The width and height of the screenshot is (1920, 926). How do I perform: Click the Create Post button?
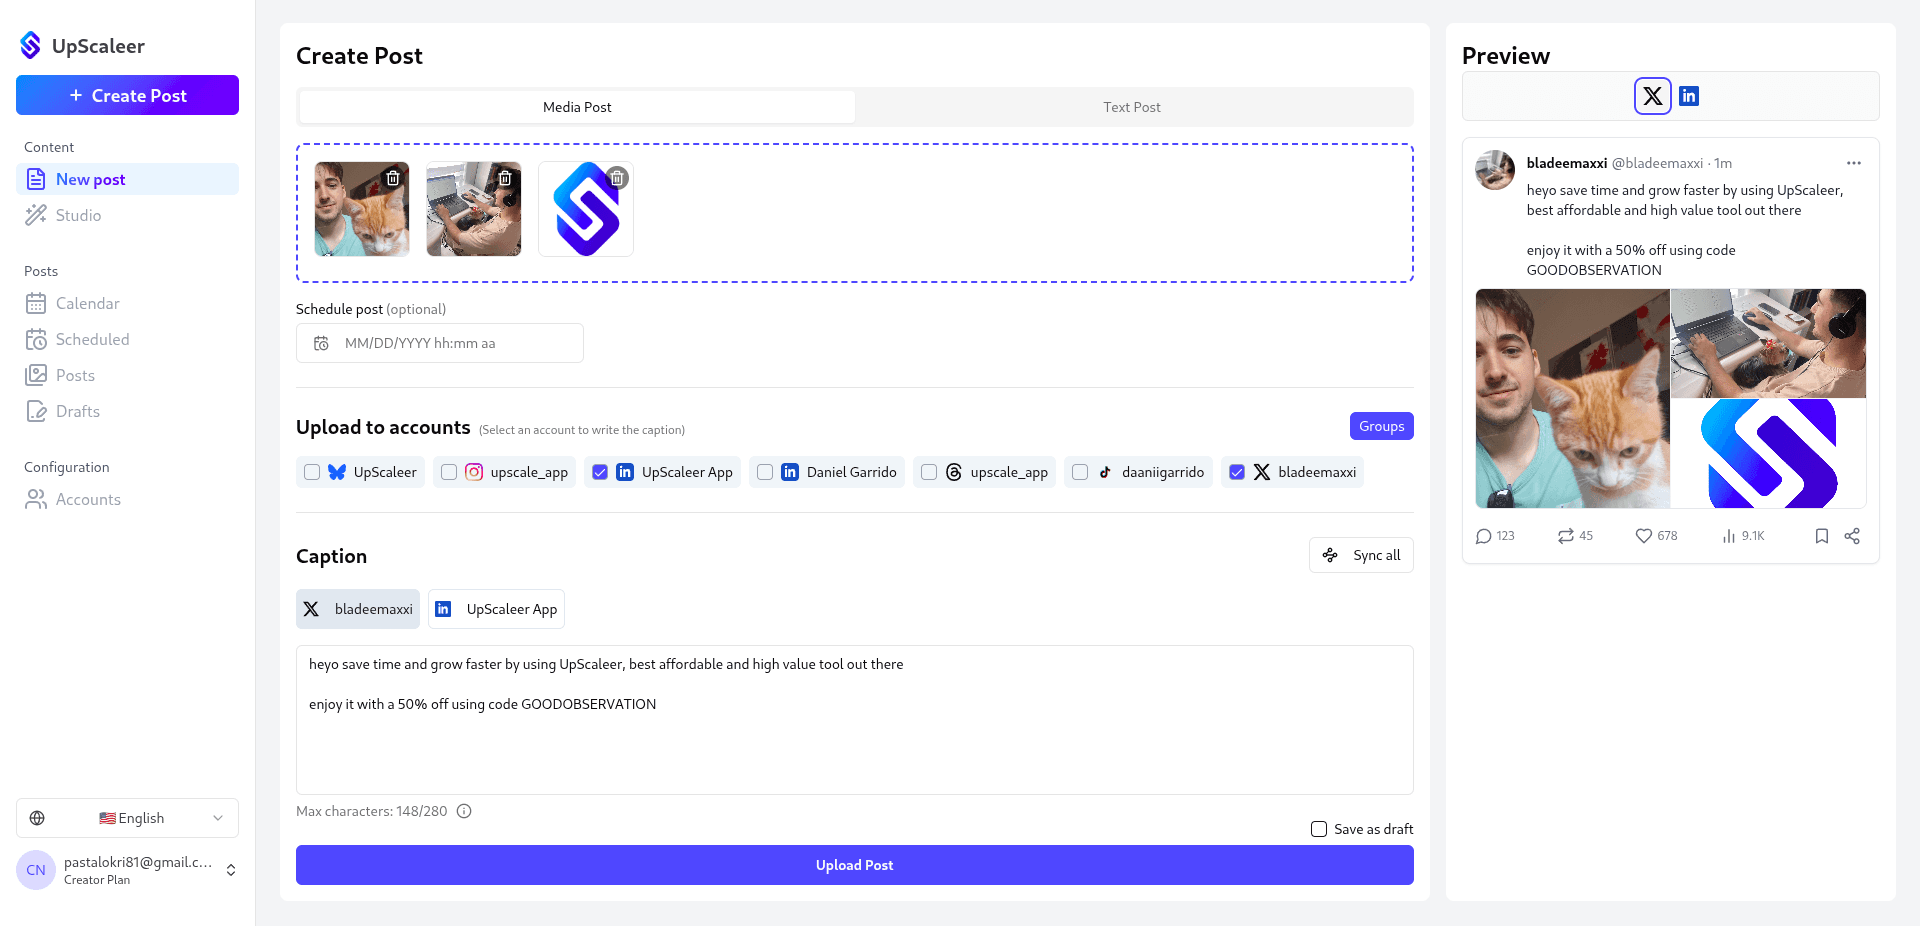point(127,95)
